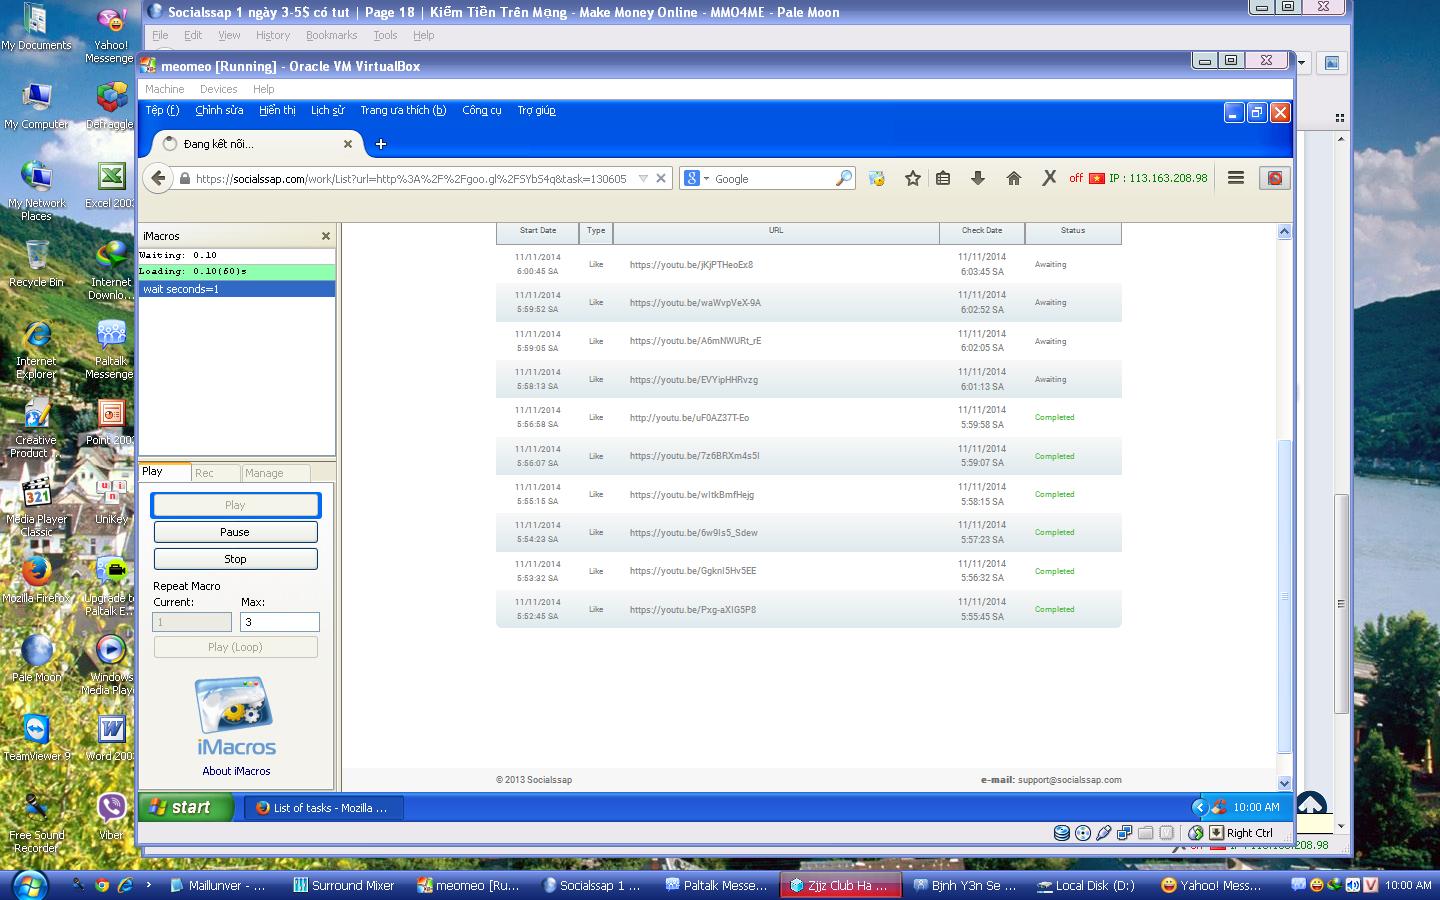Open the Viber desktop icon
Image resolution: width=1440 pixels, height=900 pixels.
[x=111, y=817]
